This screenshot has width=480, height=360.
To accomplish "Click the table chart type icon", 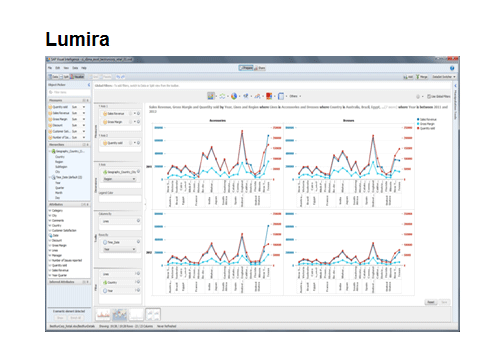I will click(281, 96).
